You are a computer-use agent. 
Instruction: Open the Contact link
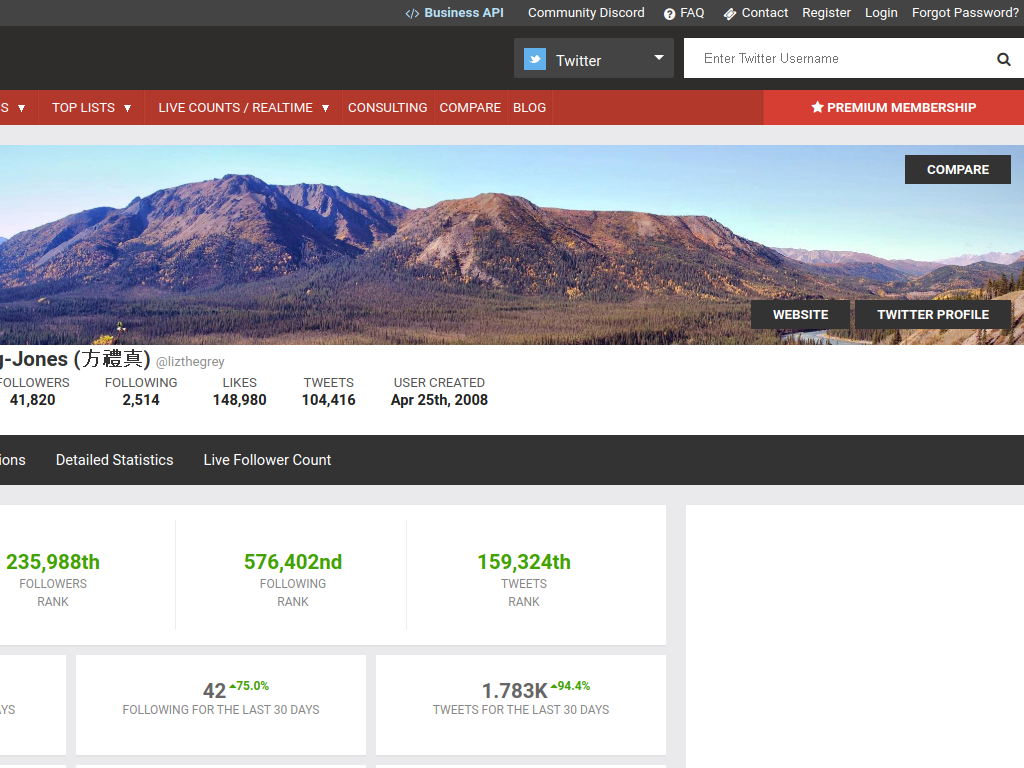765,12
